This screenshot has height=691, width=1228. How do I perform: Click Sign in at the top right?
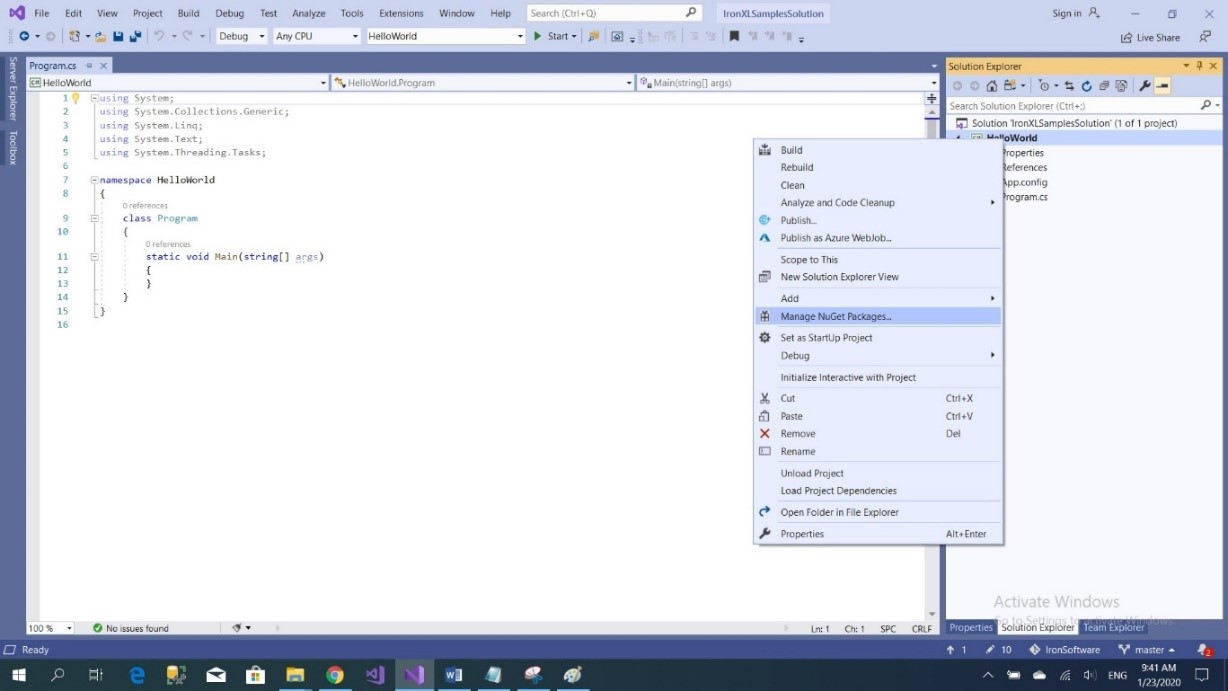1067,13
